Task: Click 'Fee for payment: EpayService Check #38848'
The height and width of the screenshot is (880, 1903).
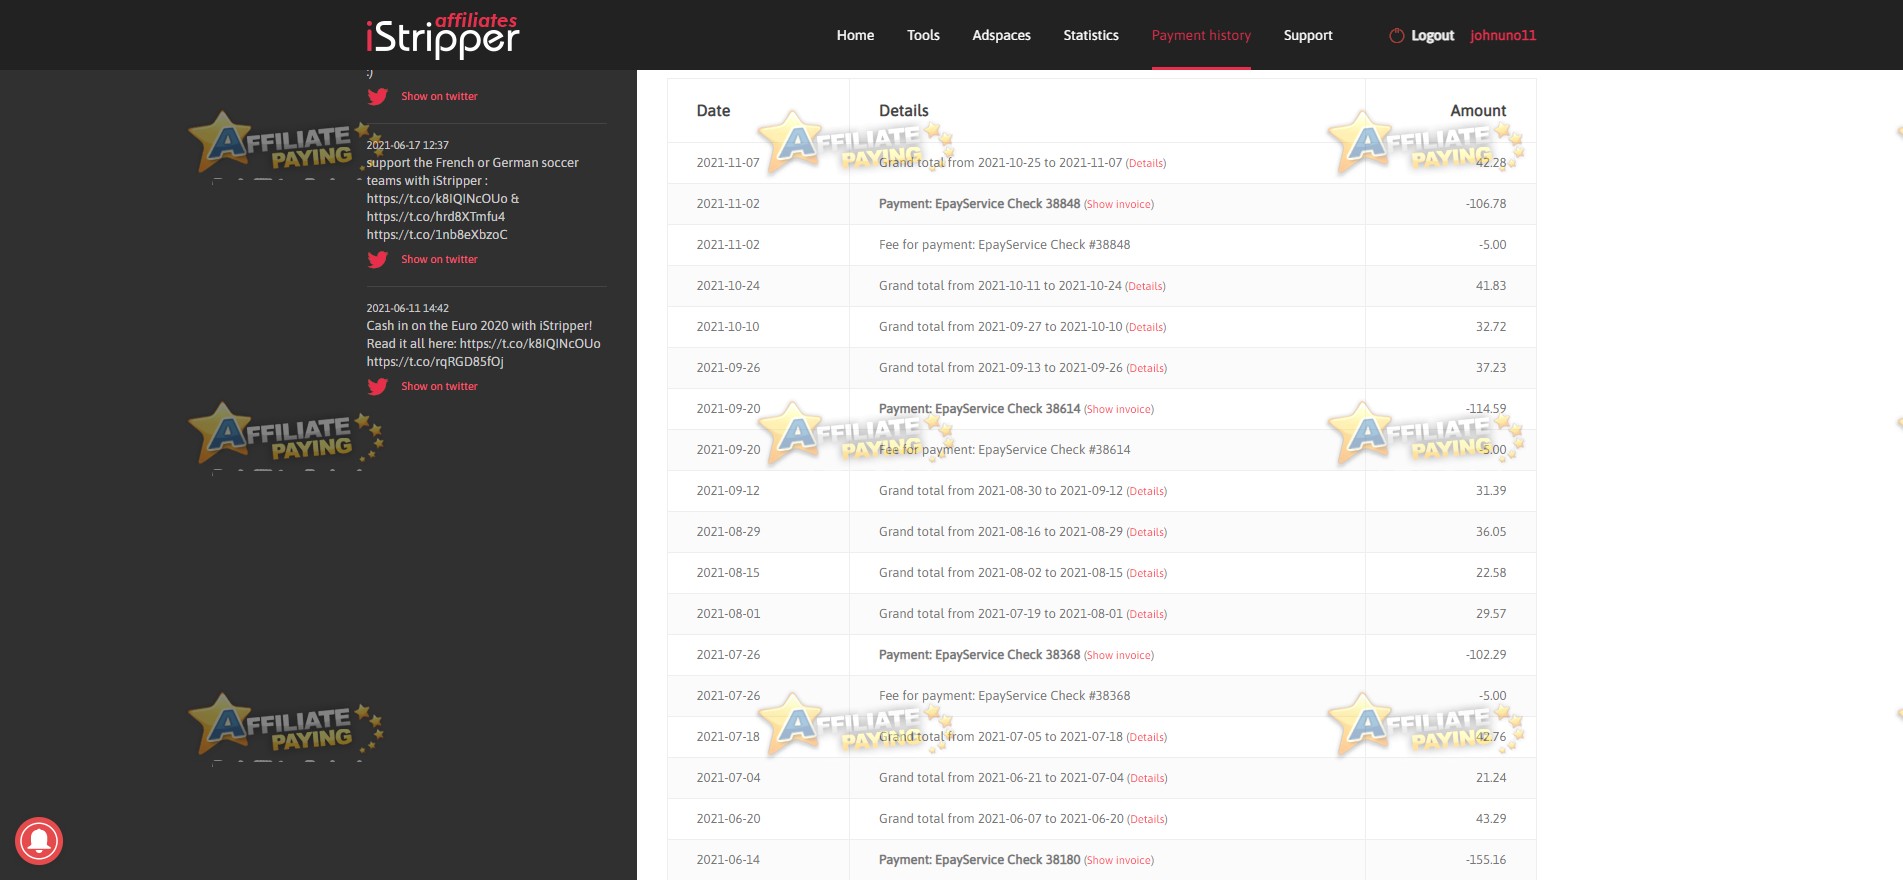Action: pos(1004,244)
